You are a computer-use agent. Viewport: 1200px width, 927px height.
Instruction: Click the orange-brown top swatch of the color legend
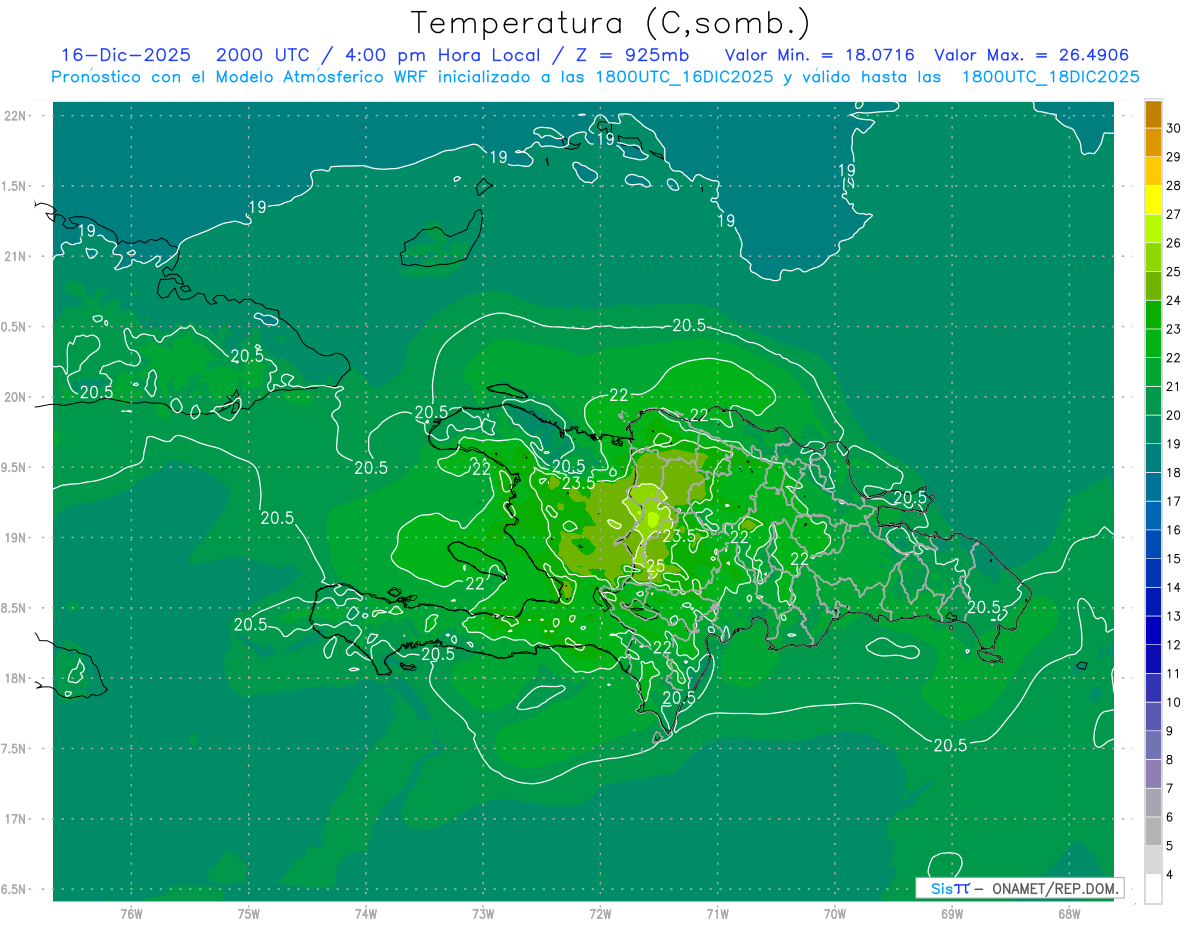pyautogui.click(x=1153, y=114)
